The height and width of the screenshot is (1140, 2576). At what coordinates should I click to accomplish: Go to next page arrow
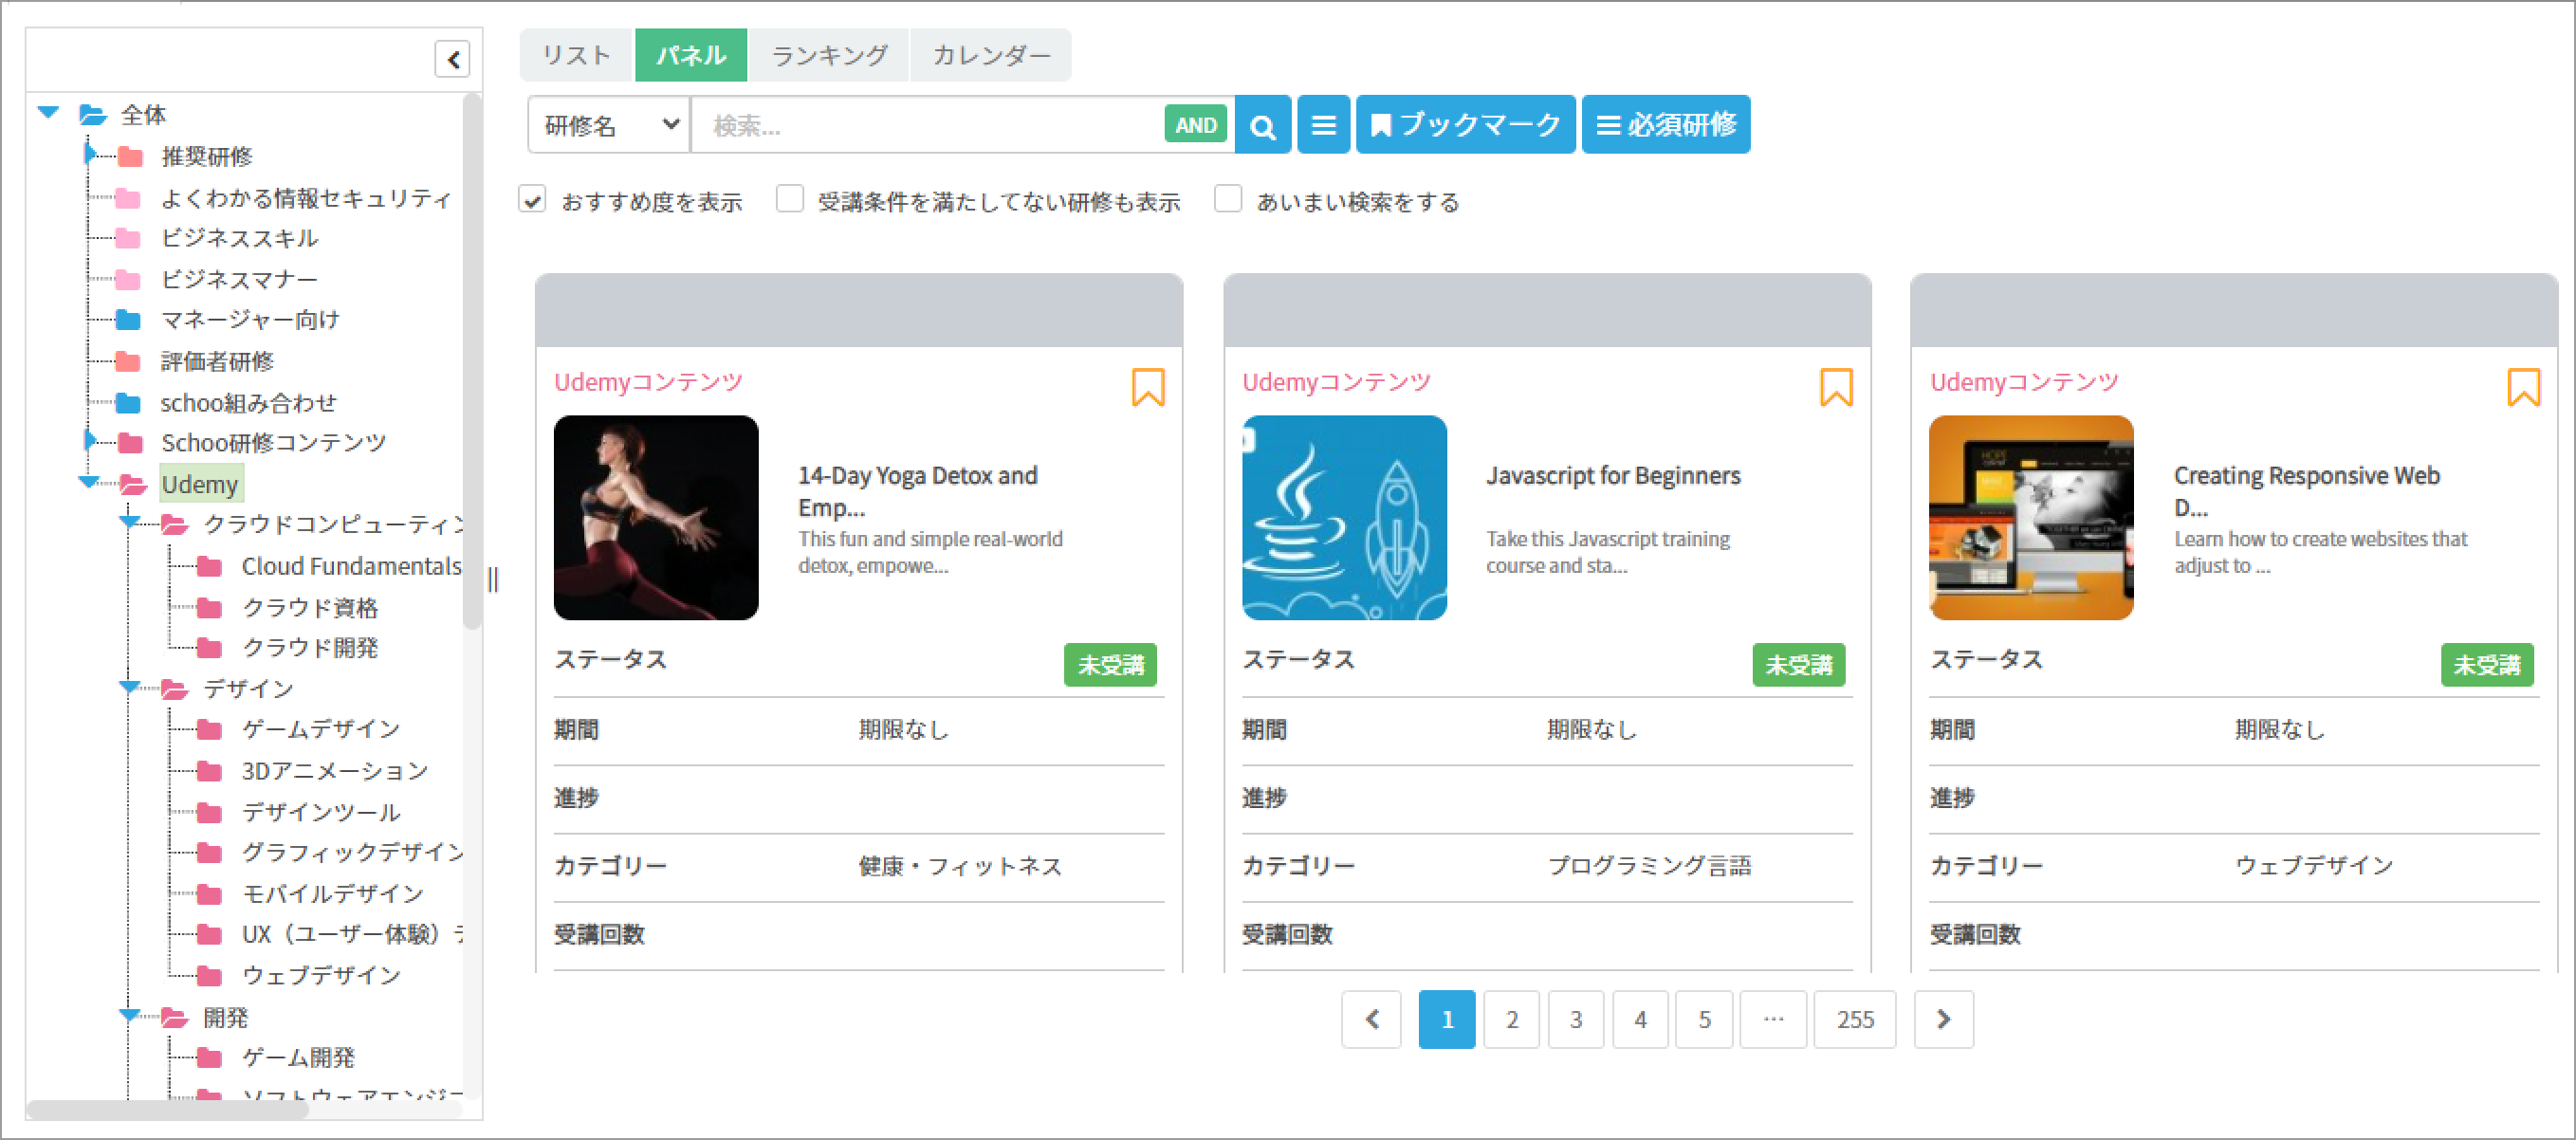[x=1942, y=1019]
